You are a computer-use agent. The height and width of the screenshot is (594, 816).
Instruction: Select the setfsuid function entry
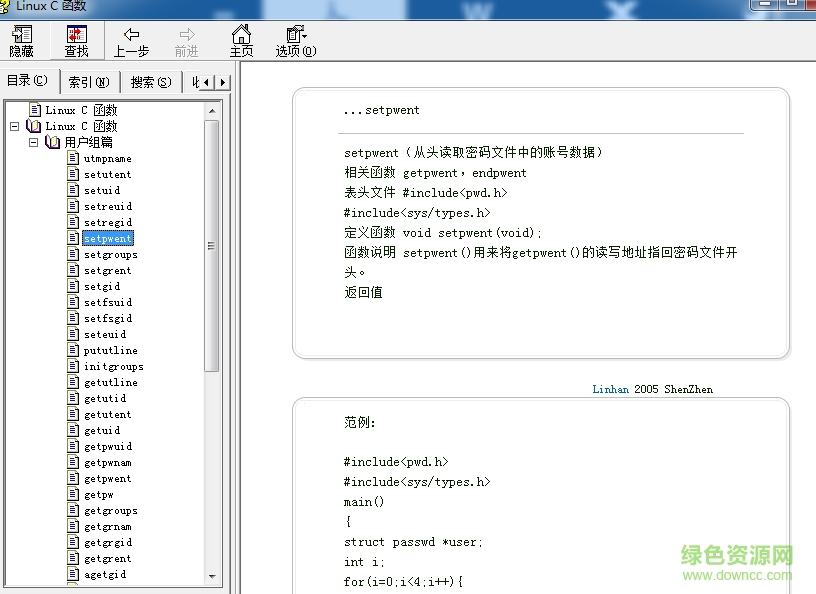tap(106, 302)
